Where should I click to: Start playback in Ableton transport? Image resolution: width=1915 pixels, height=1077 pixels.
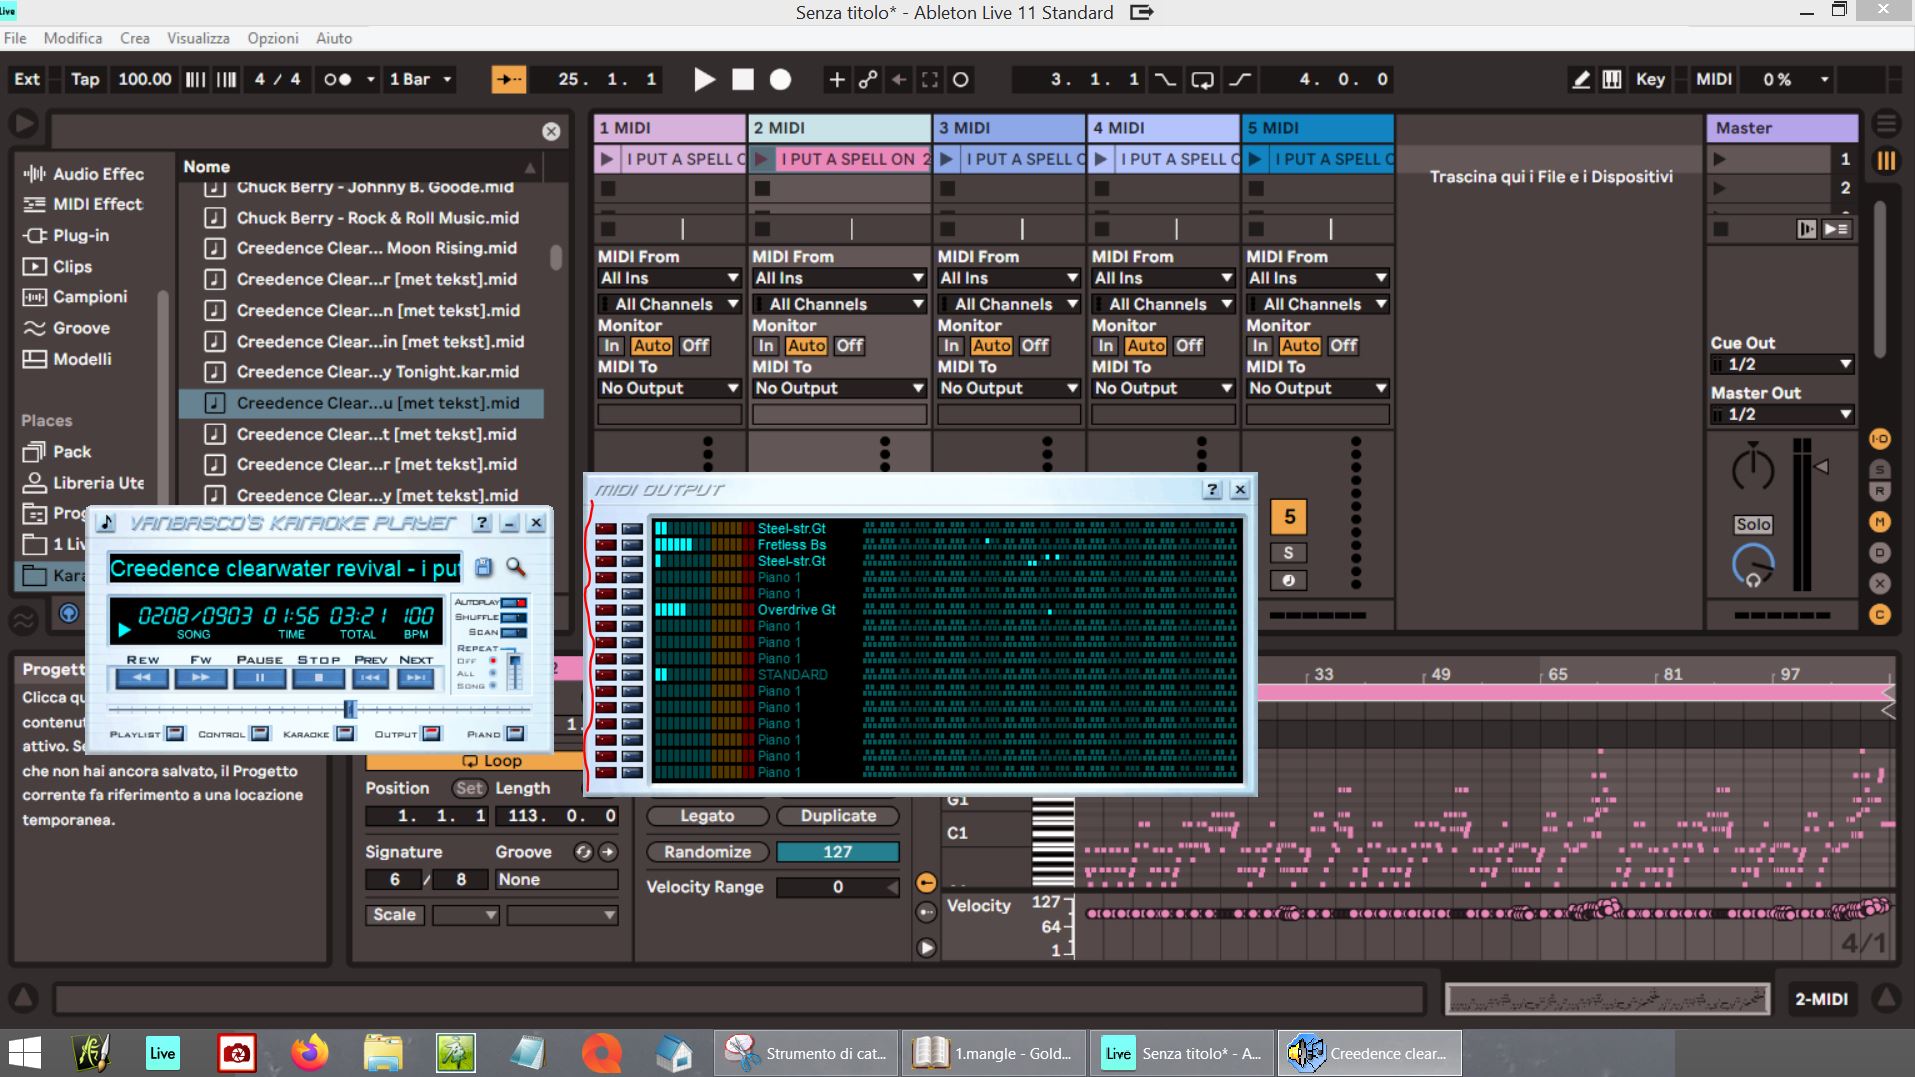pos(705,80)
